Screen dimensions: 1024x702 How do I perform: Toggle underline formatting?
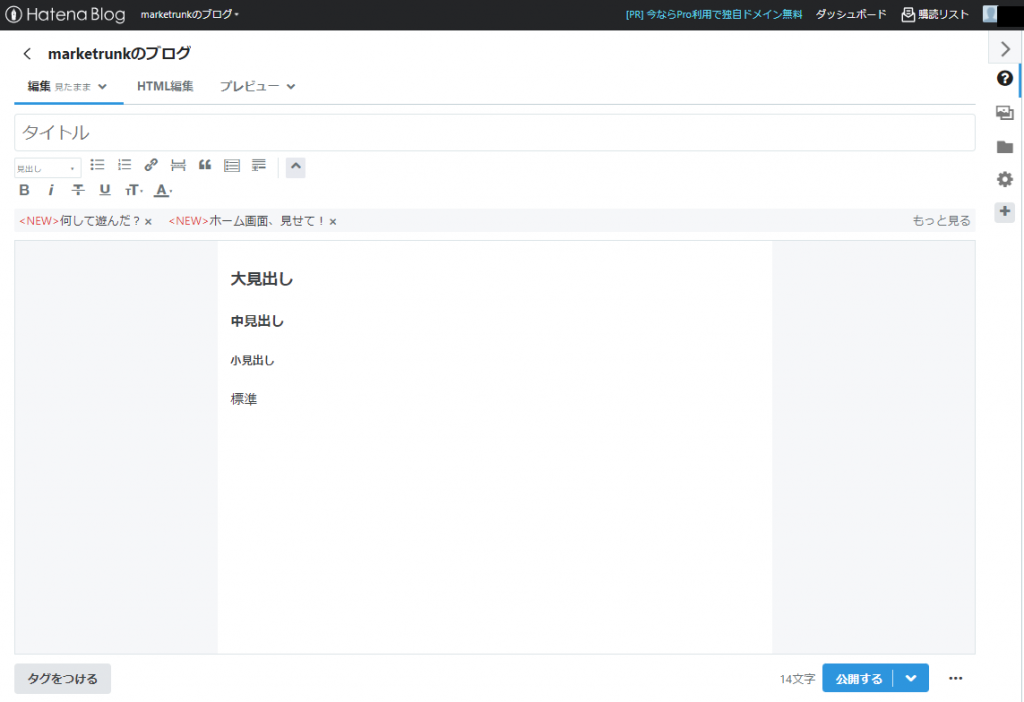105,190
